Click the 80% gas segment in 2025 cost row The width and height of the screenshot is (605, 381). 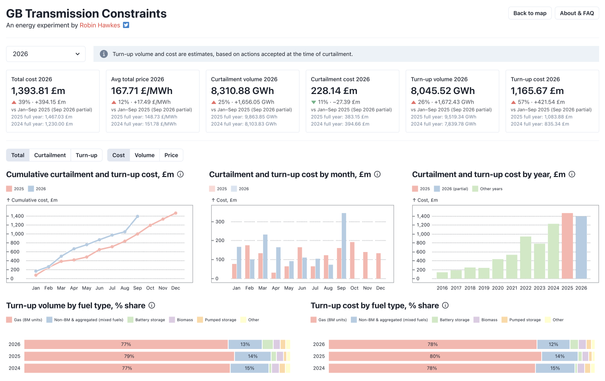(x=435, y=356)
